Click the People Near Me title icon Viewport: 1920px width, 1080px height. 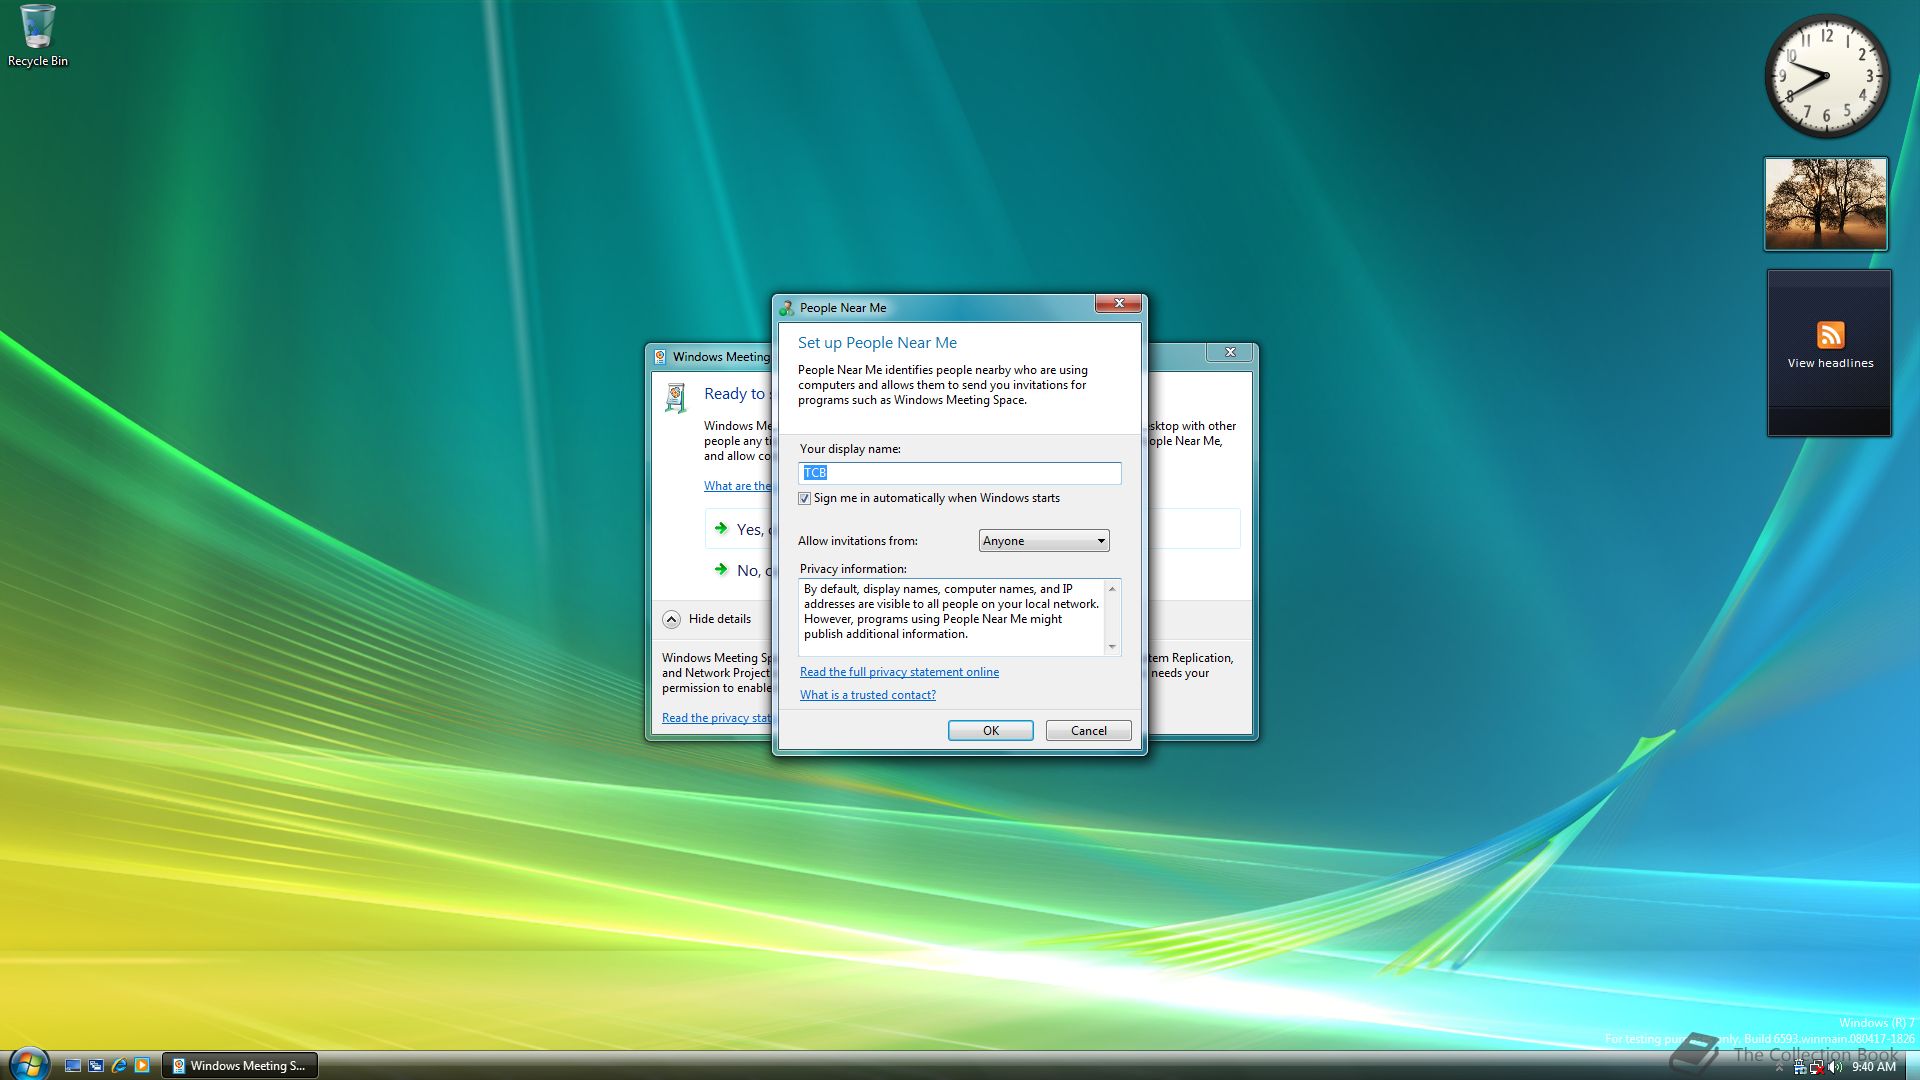787,308
